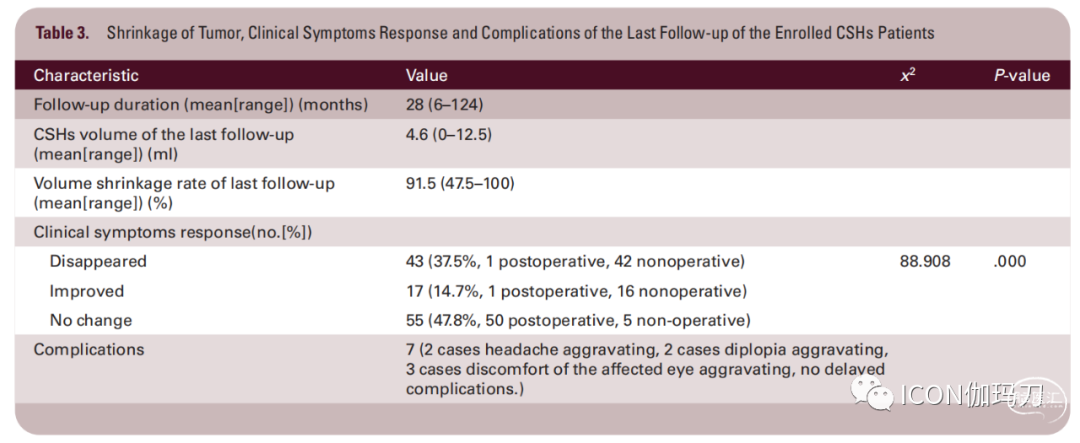
Task: Click the "Value" column header
Action: [426, 75]
